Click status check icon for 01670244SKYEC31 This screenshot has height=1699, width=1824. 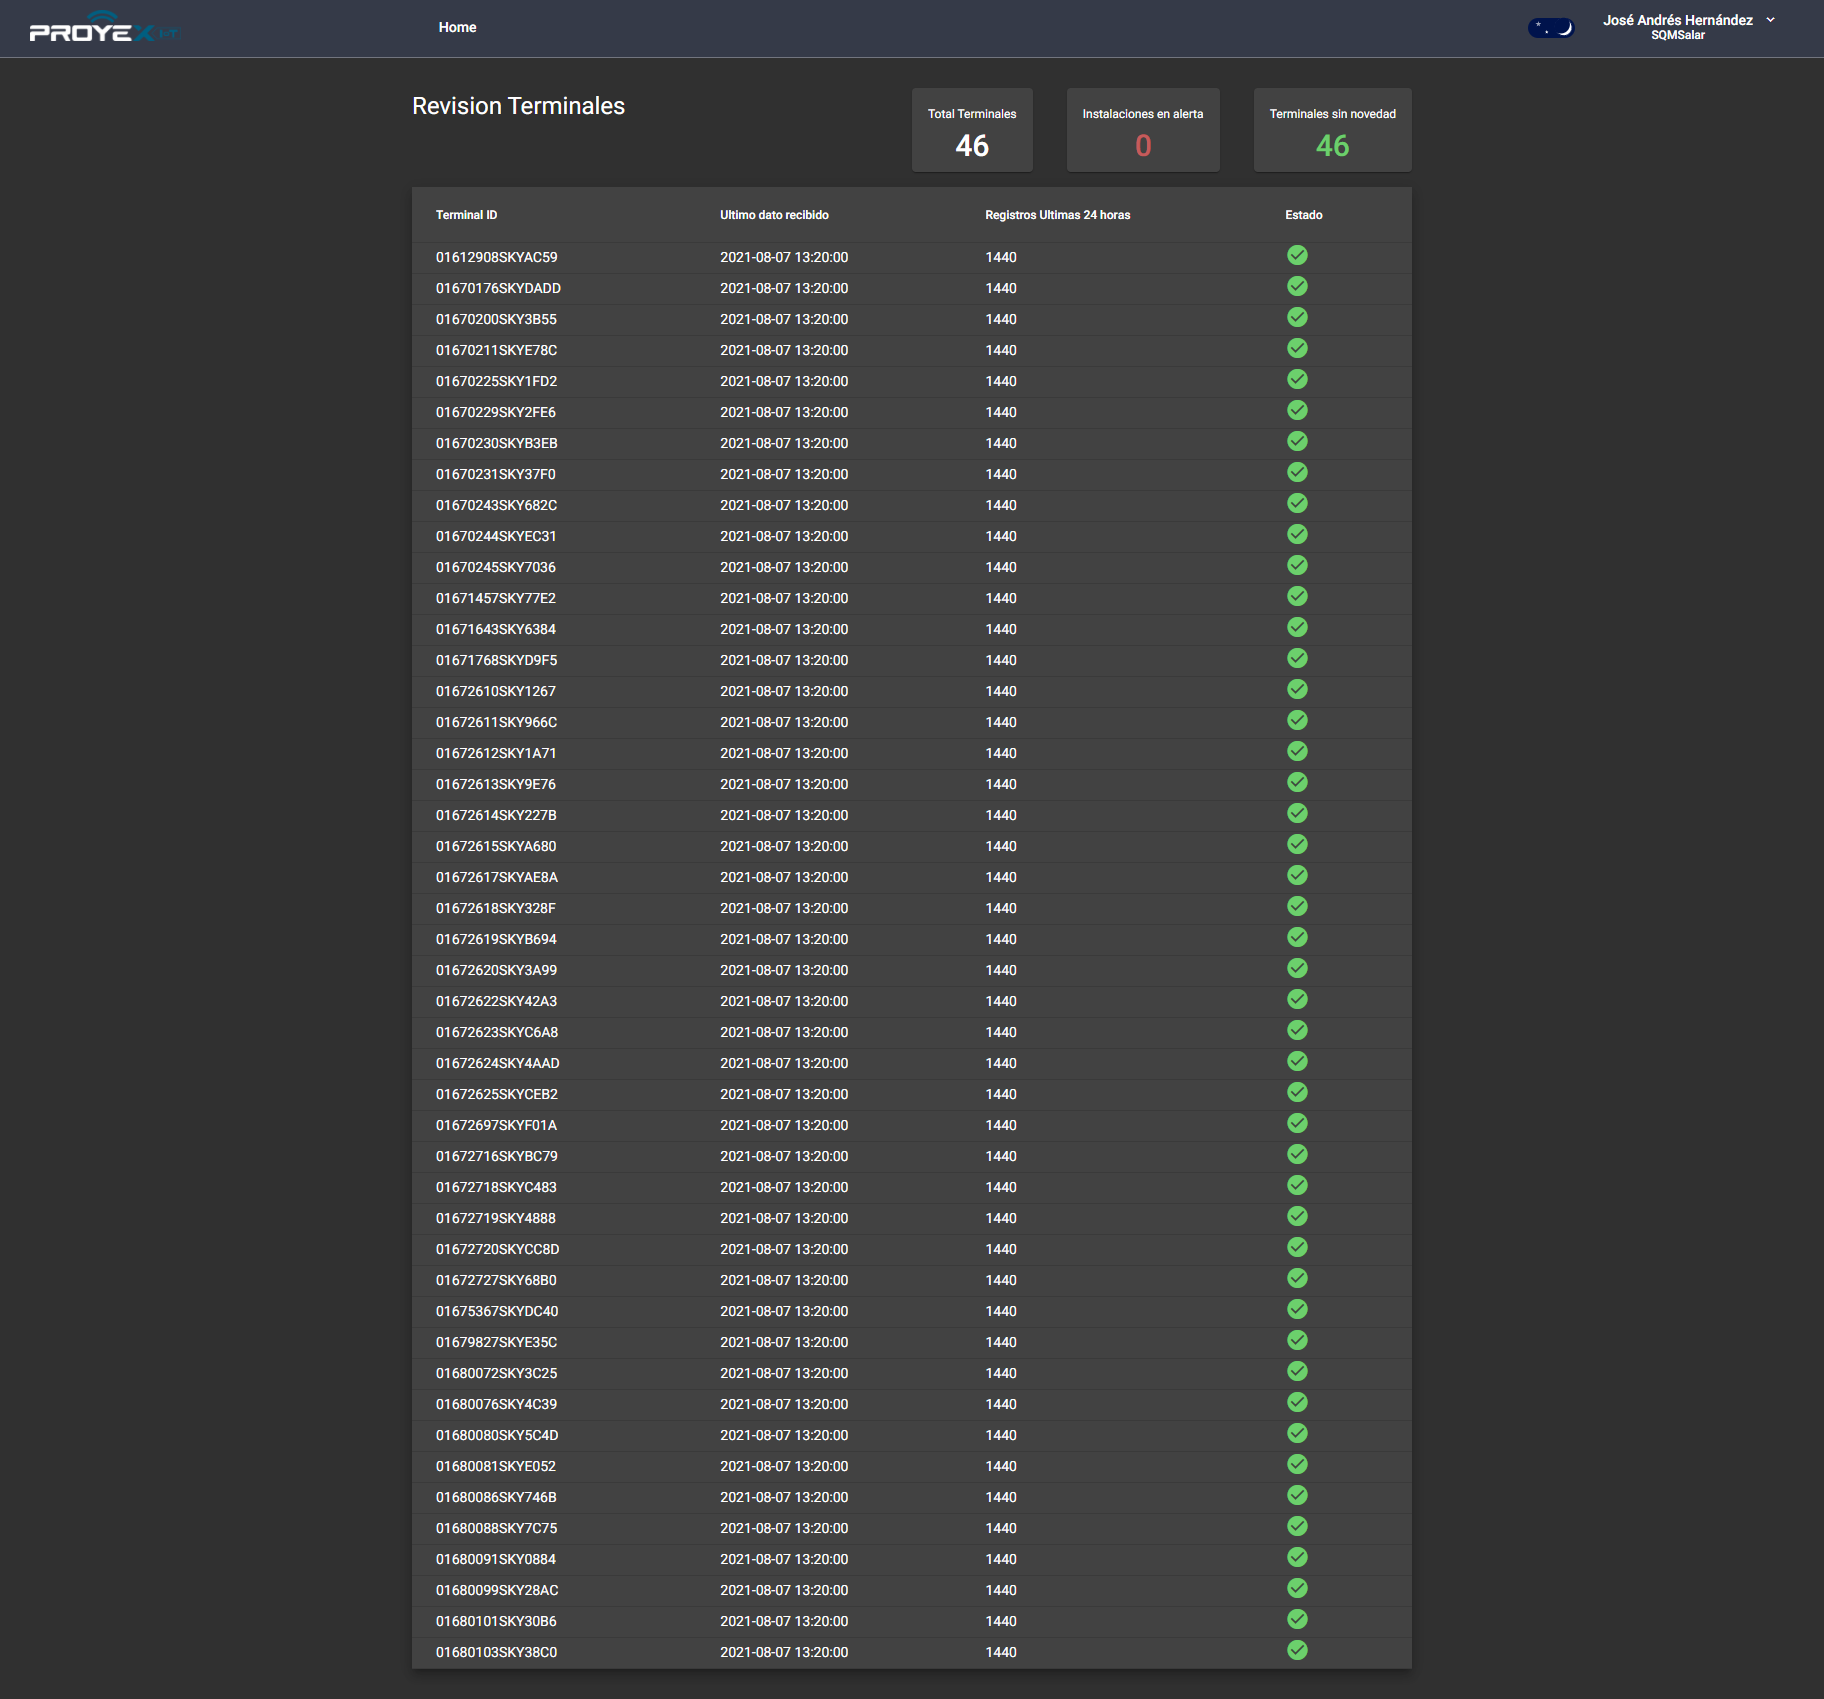pyautogui.click(x=1297, y=534)
